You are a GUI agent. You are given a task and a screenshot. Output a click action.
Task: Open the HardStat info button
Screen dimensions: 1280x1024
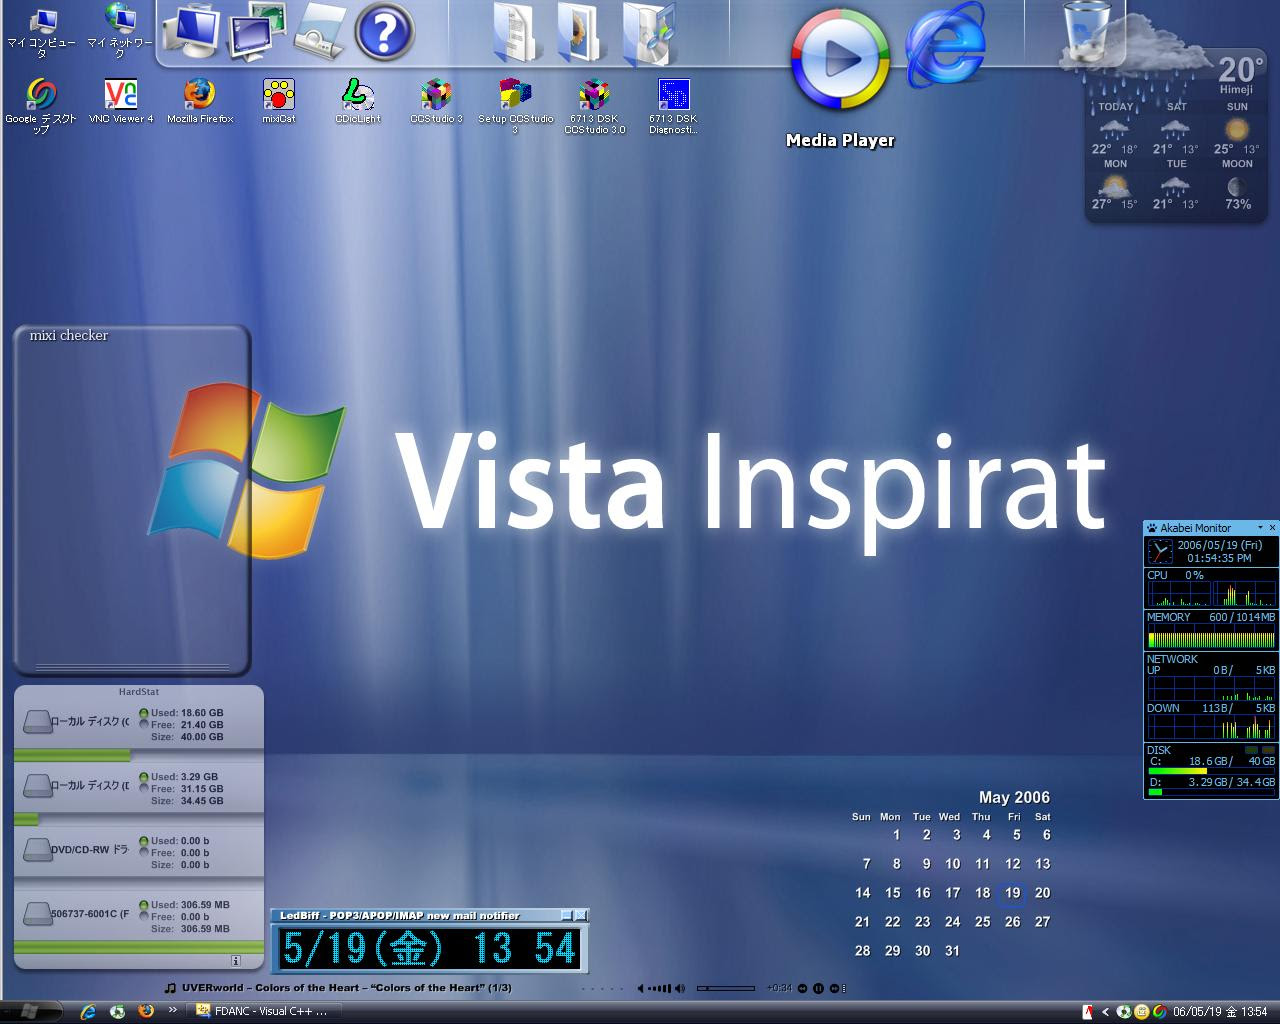tap(235, 961)
